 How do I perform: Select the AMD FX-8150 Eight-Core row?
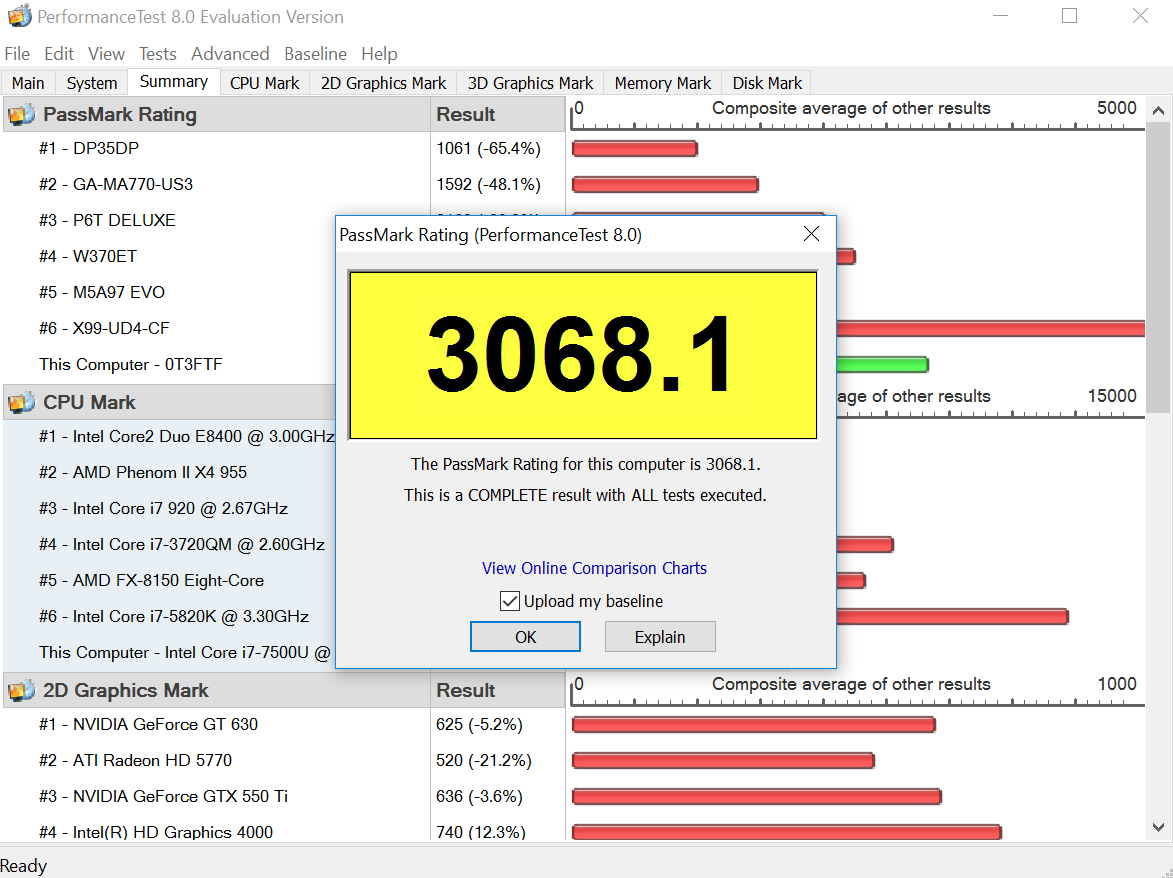pyautogui.click(x=151, y=580)
